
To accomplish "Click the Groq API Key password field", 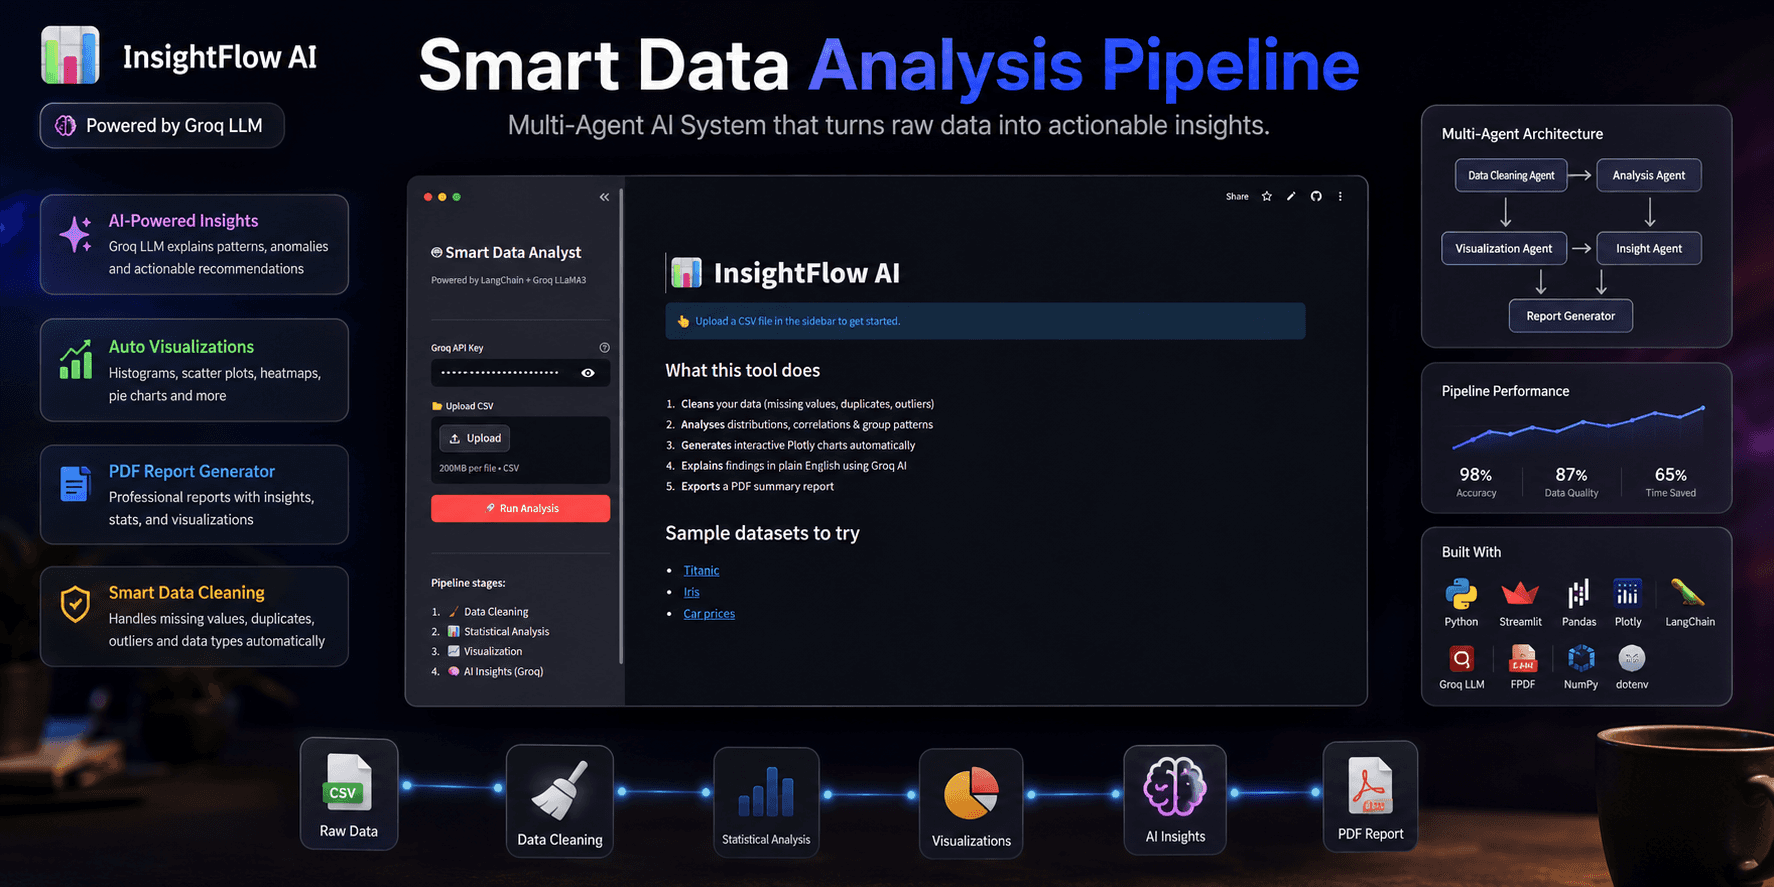I will [520, 373].
